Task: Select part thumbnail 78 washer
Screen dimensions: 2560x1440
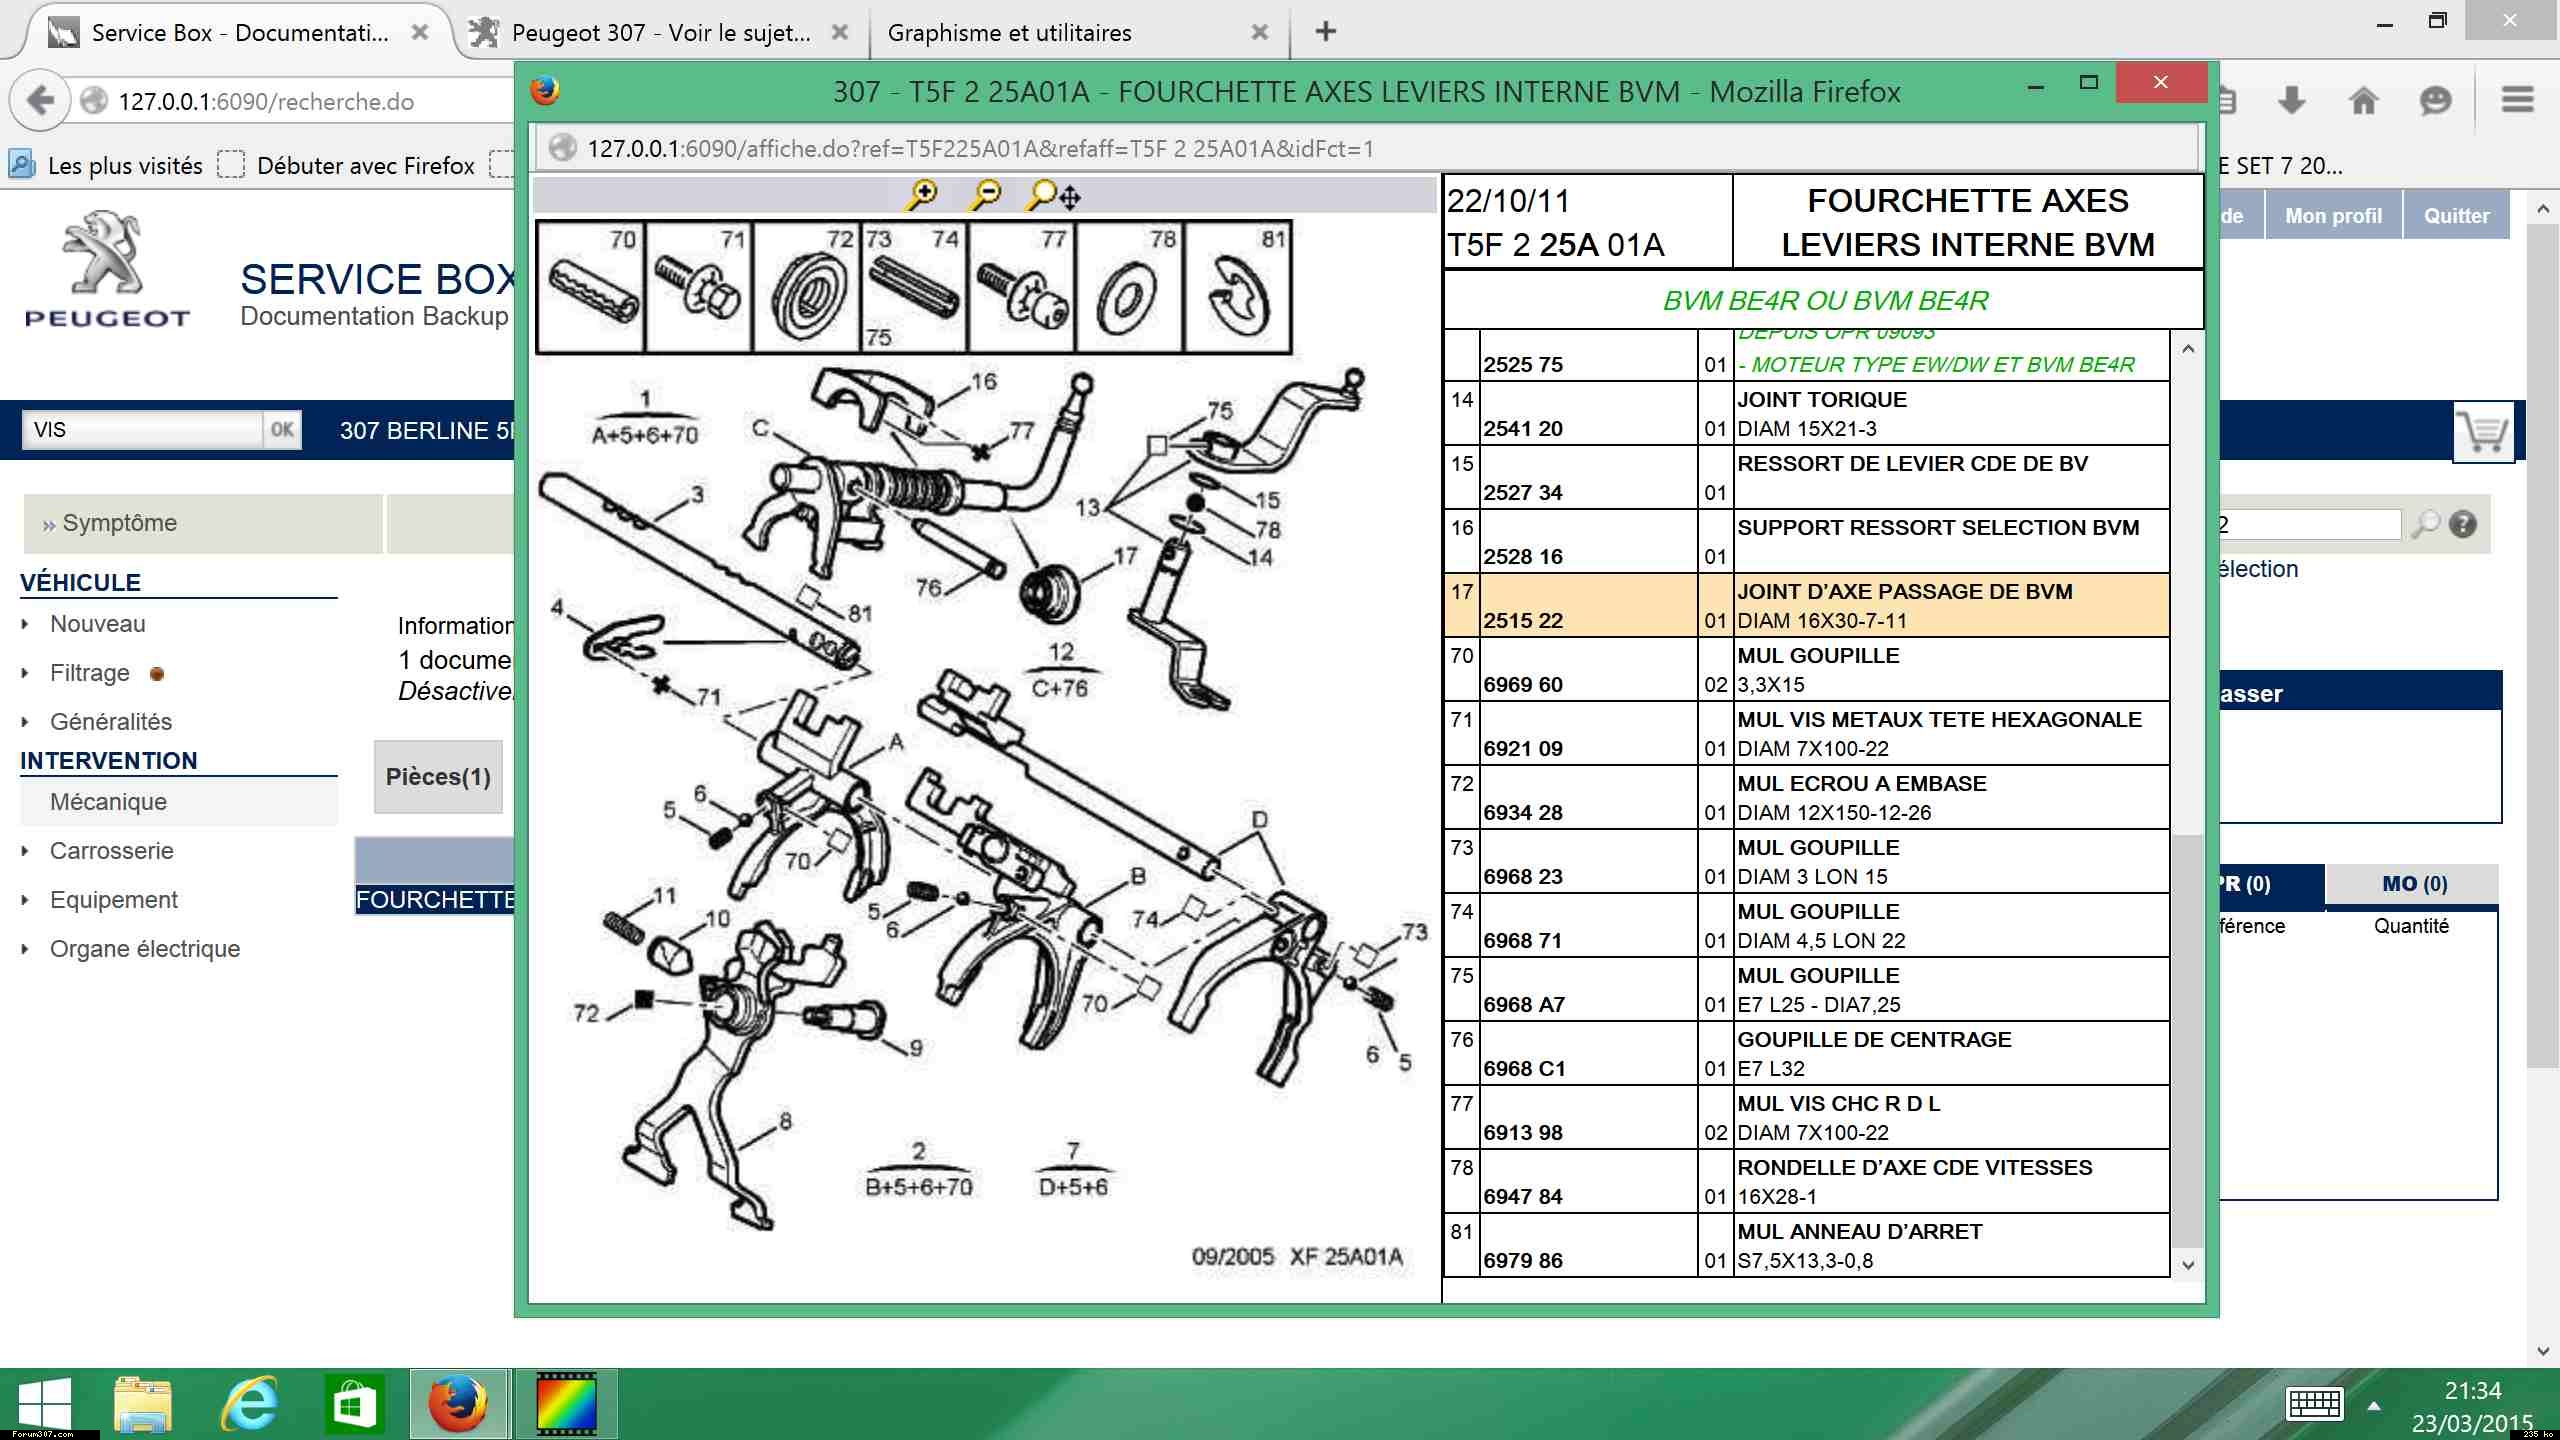Action: [x=1130, y=288]
